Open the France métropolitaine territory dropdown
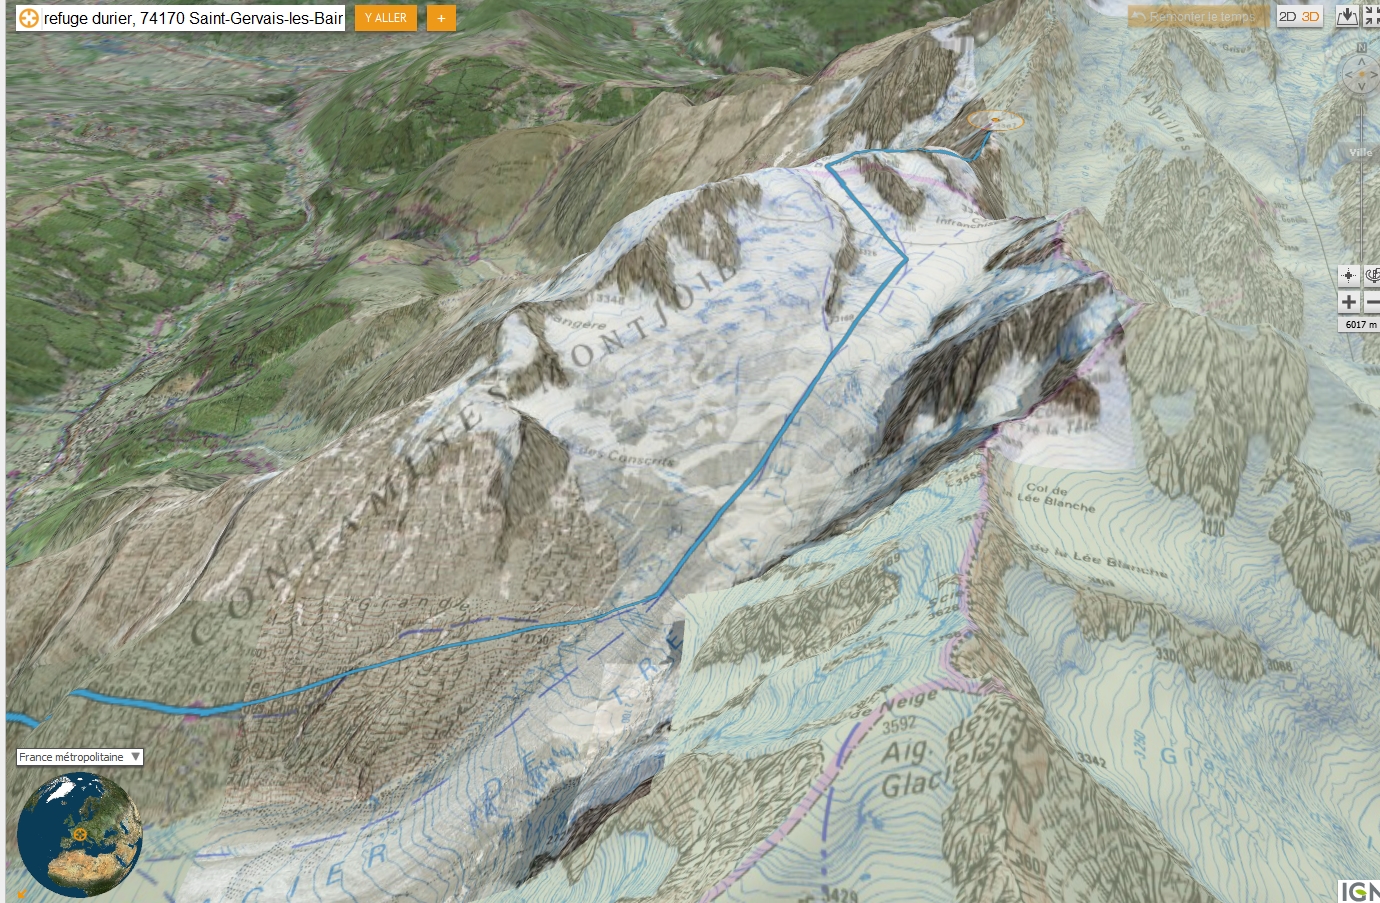 pos(80,757)
